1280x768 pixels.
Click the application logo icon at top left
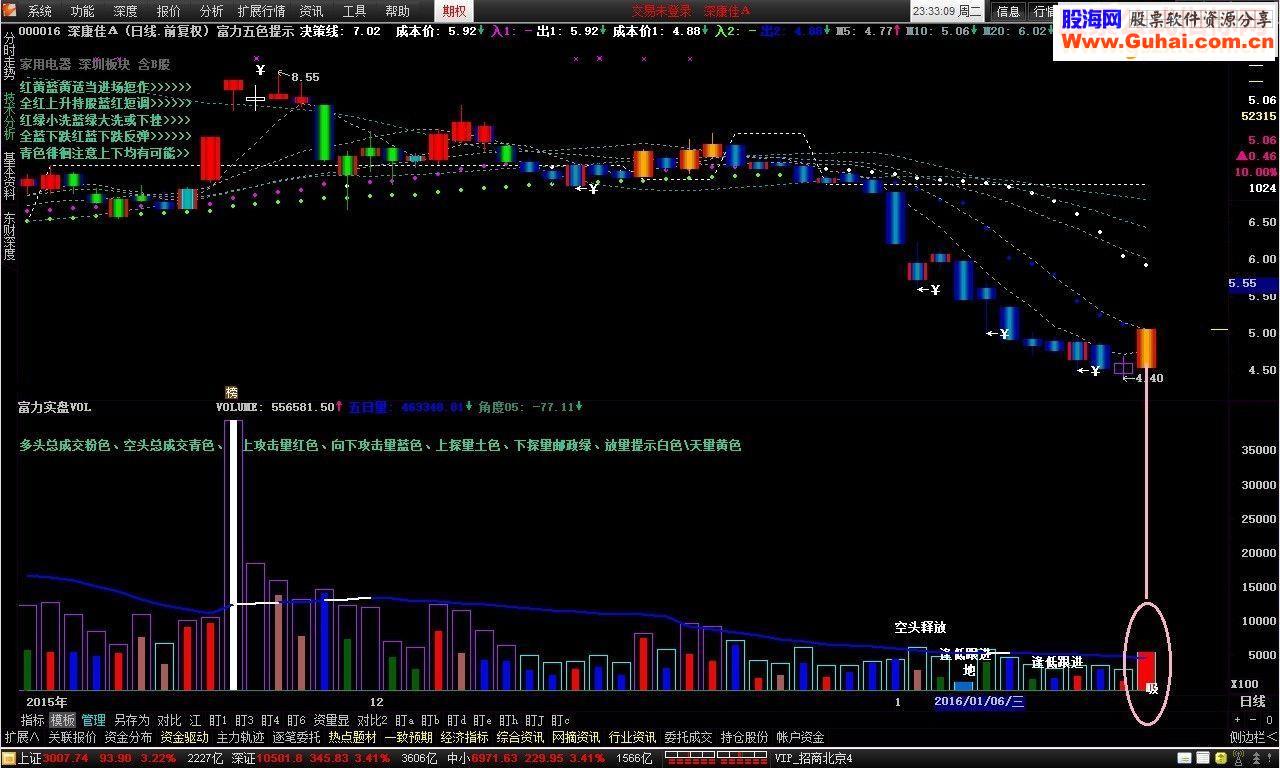click(10, 11)
